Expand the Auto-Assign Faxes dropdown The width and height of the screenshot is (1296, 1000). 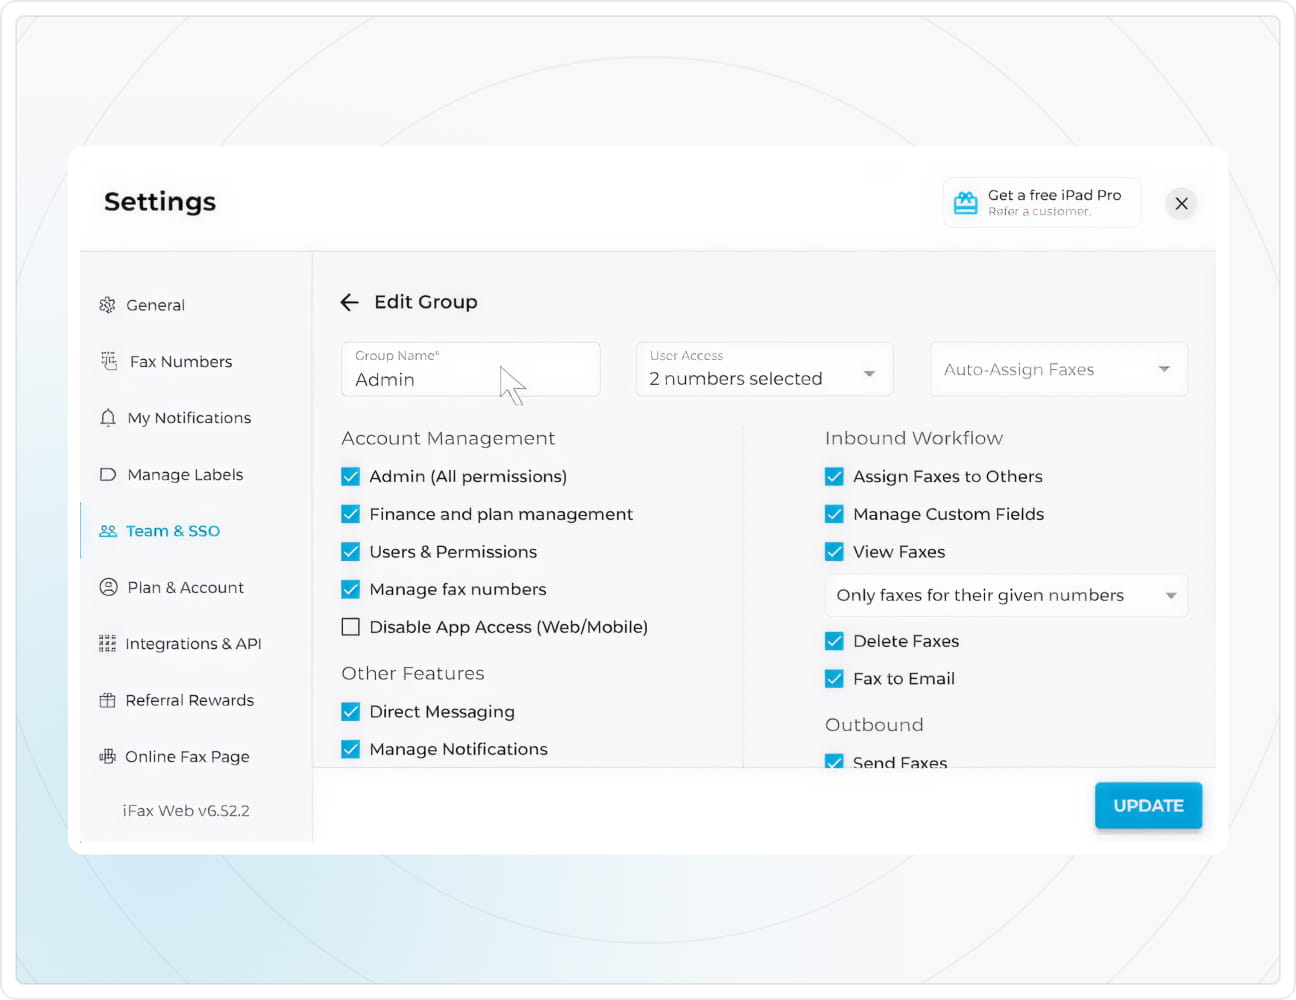[x=1058, y=370]
